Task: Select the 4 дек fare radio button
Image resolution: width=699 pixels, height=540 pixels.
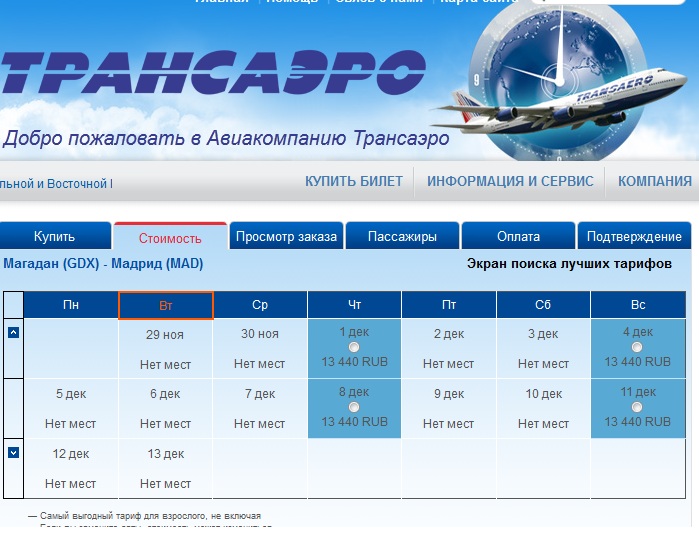Action: [x=637, y=347]
